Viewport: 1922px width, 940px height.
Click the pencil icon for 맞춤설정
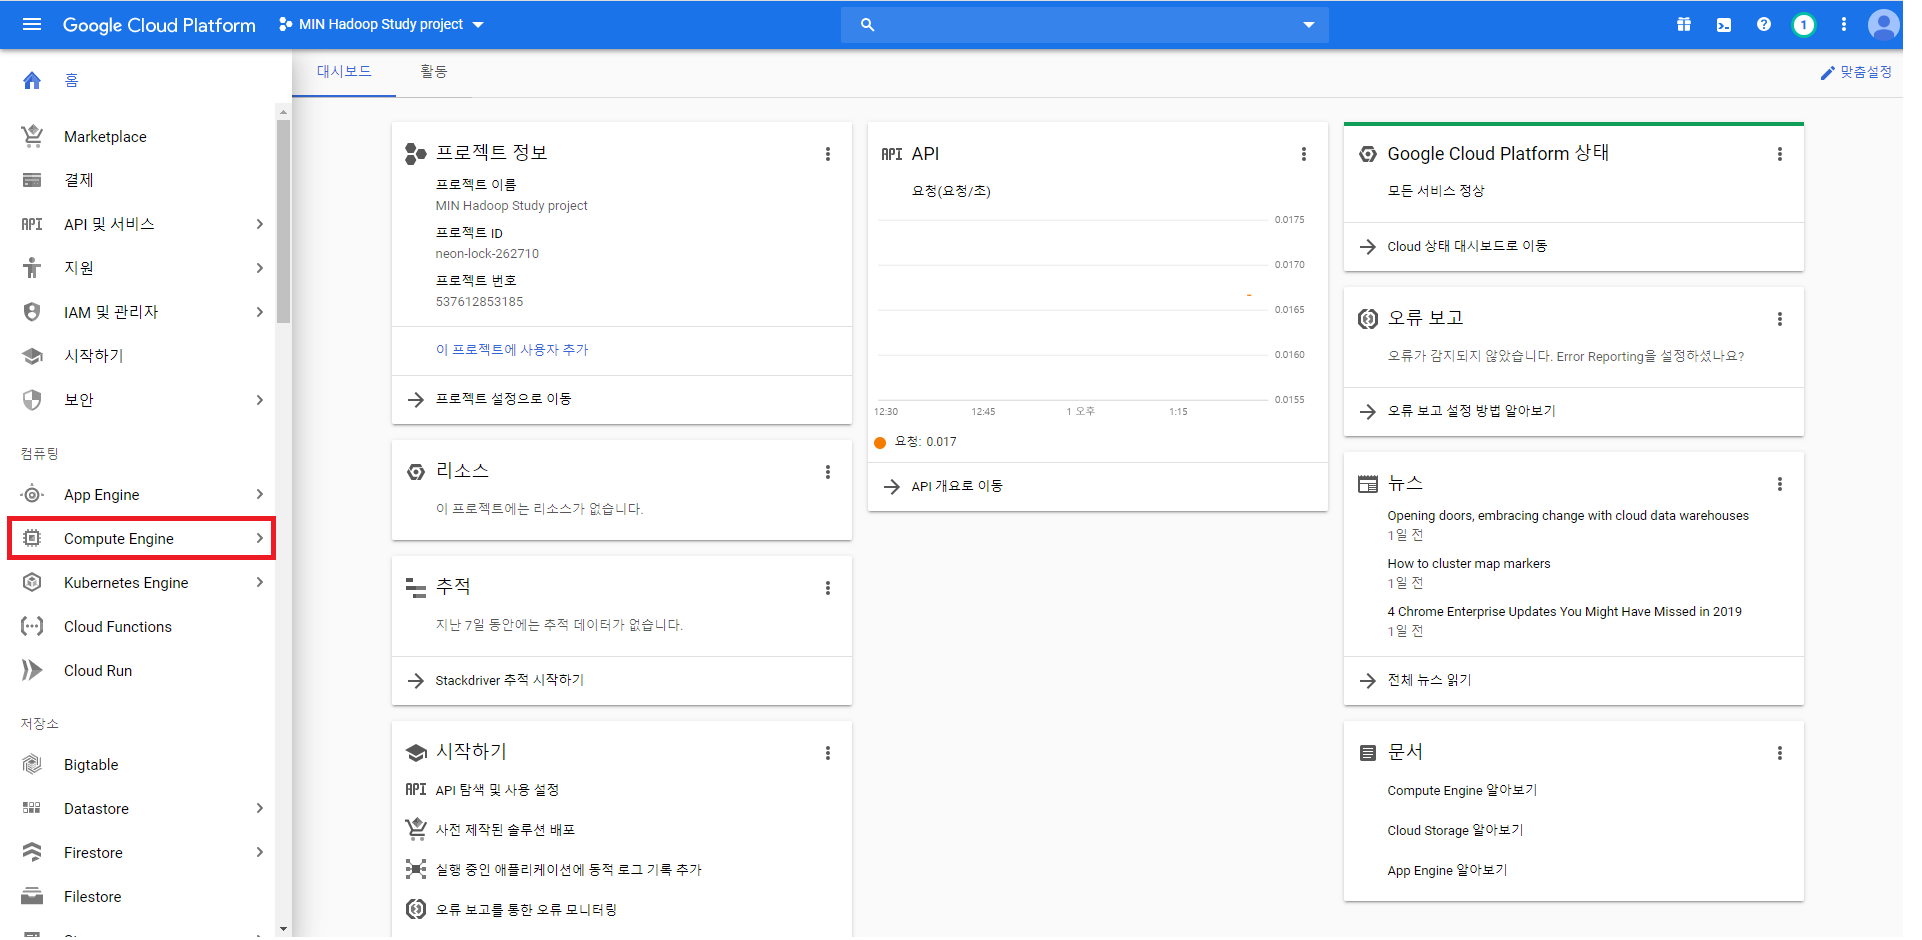pos(1827,73)
